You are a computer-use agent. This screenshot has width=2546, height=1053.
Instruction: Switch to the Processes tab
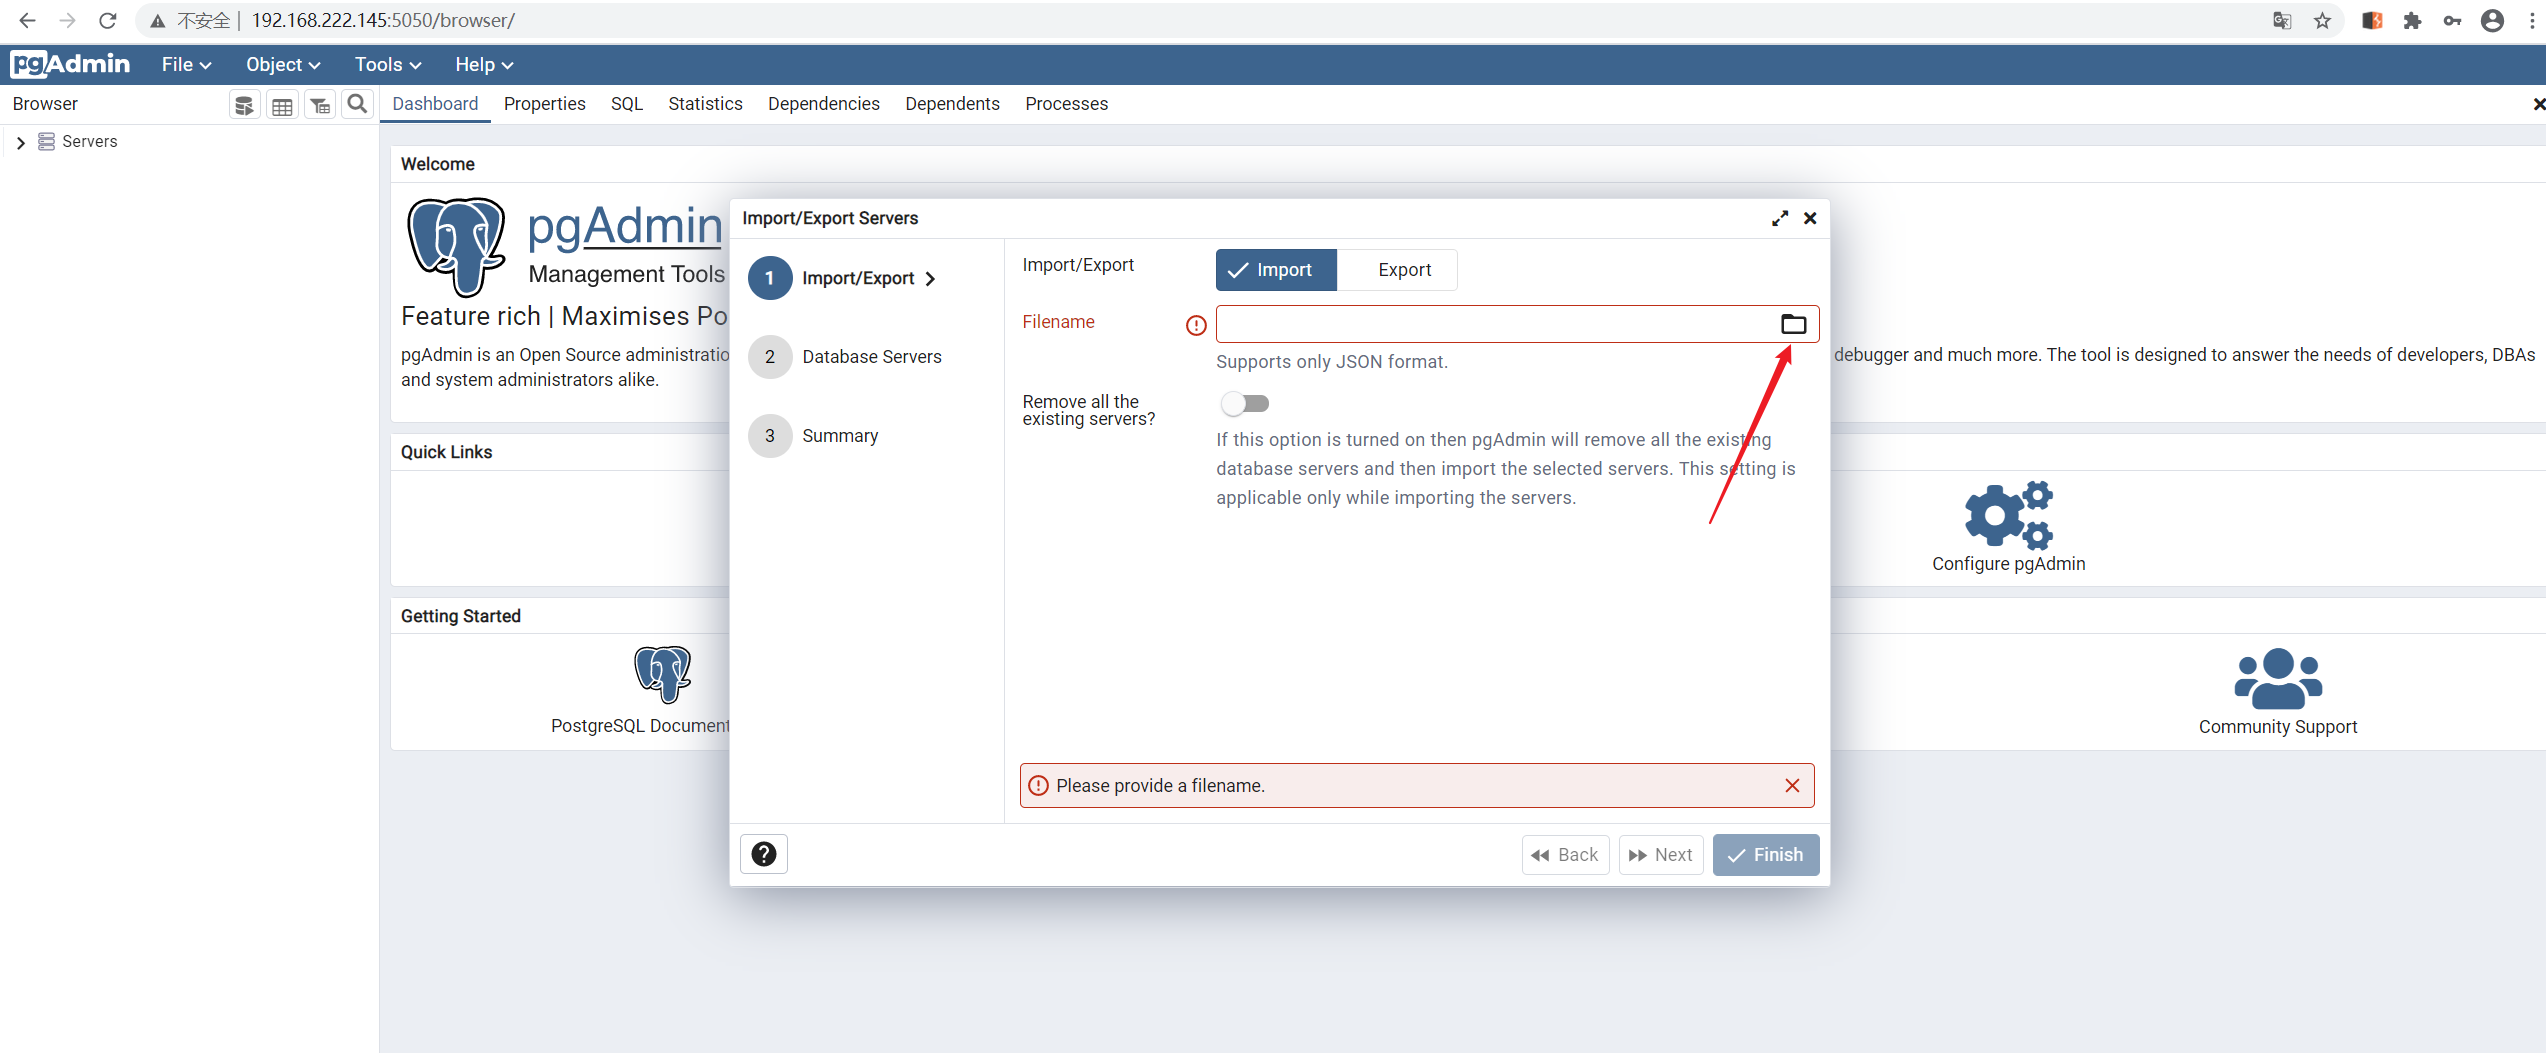coord(1066,104)
